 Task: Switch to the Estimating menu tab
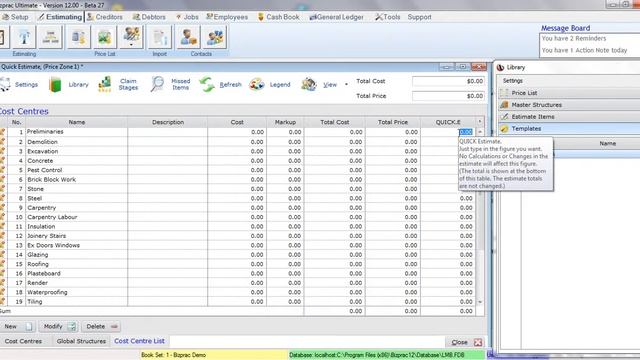click(60, 17)
